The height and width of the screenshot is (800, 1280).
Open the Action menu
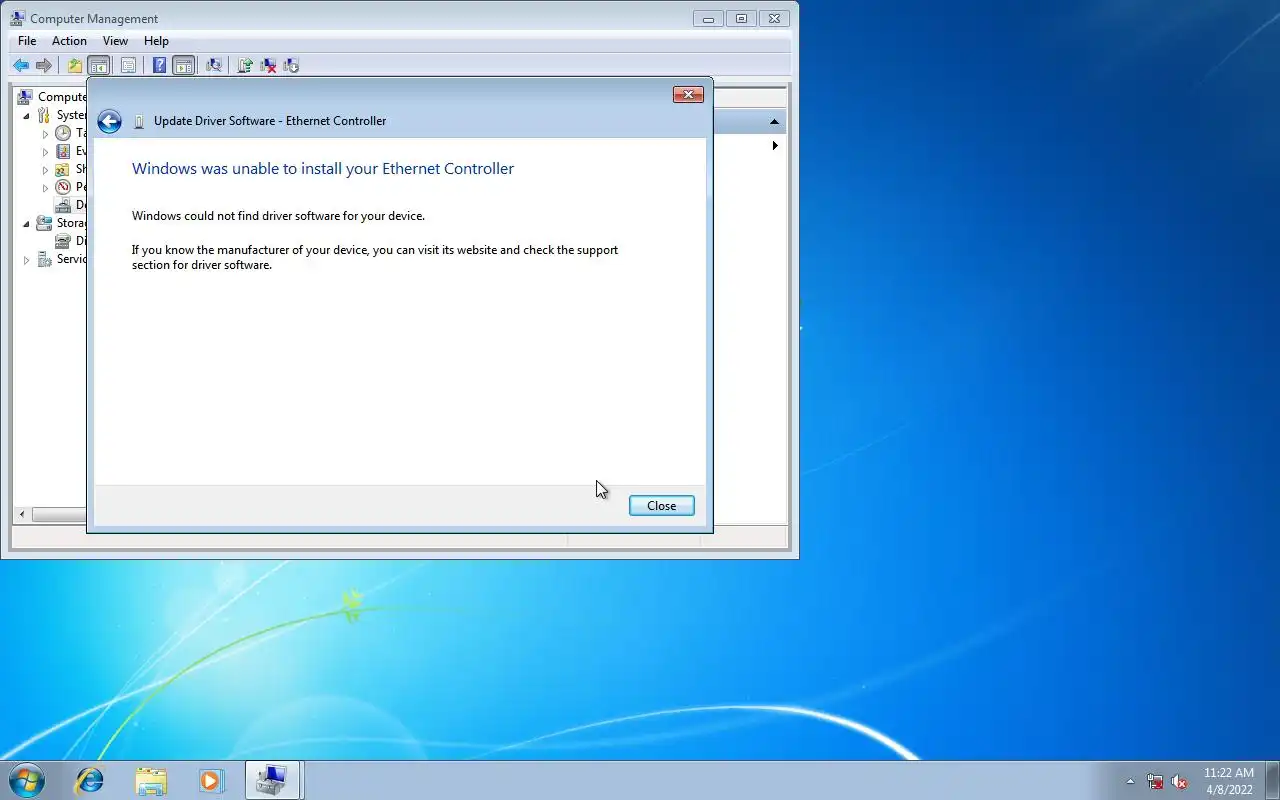tap(69, 41)
